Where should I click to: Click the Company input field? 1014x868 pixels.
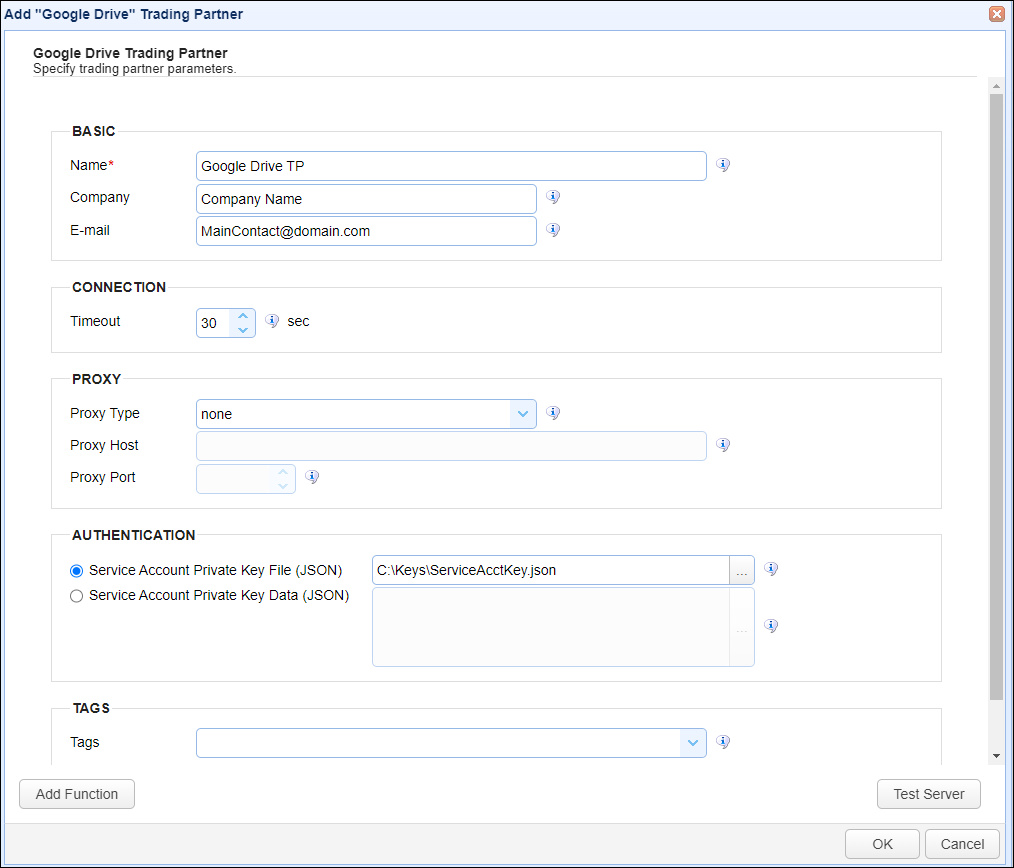[366, 199]
